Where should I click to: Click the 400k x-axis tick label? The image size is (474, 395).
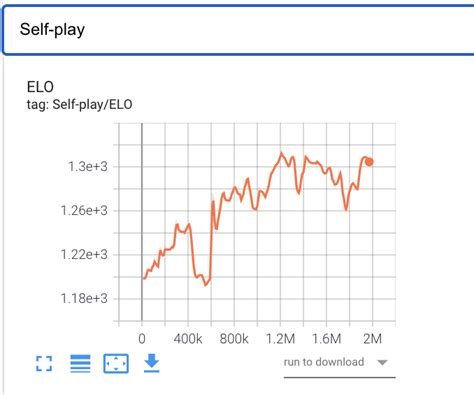coord(188,339)
